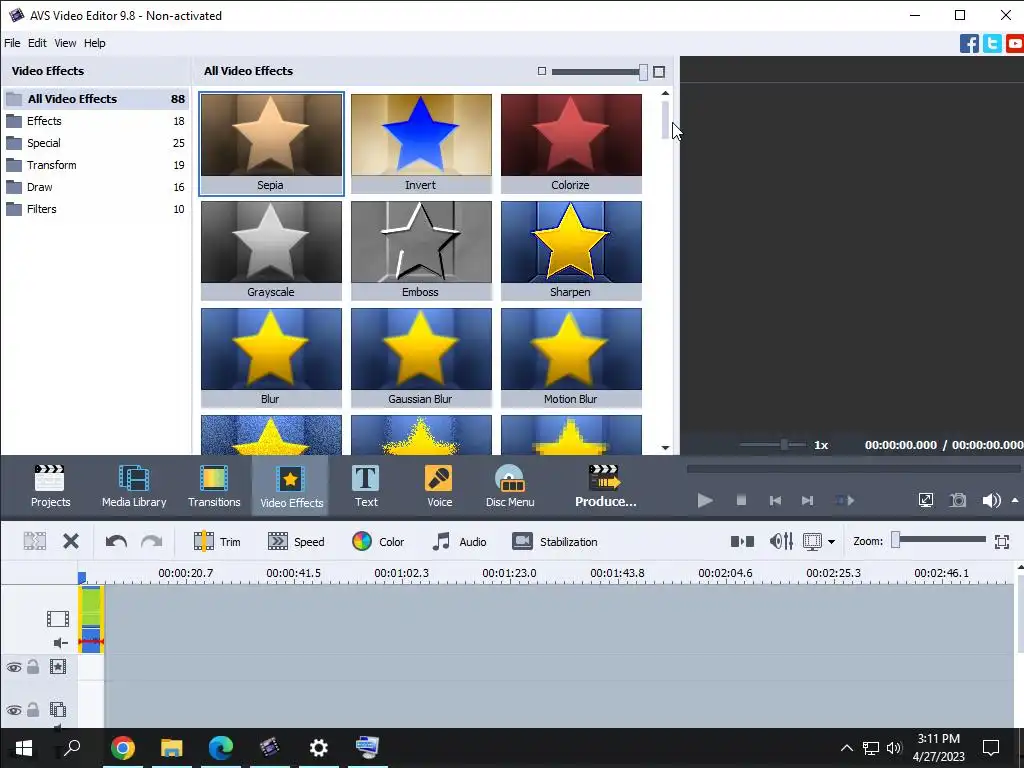
Task: Select the Motion Blur effect
Action: [x=571, y=358]
